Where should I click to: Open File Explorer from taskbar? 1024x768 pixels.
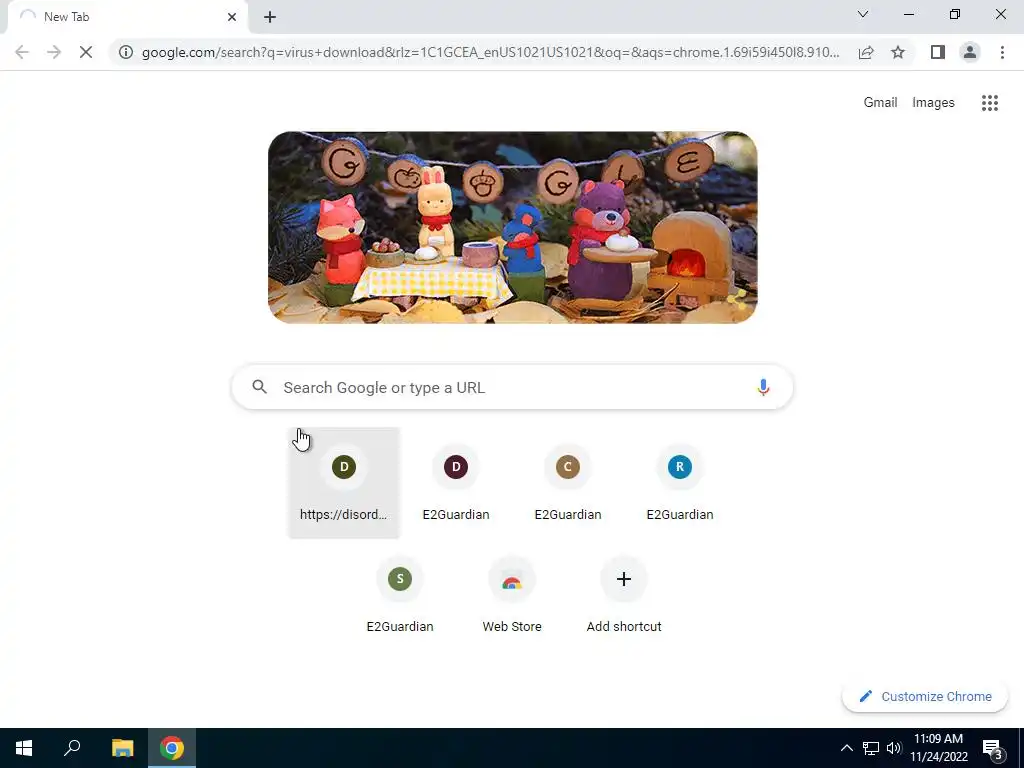click(x=122, y=748)
